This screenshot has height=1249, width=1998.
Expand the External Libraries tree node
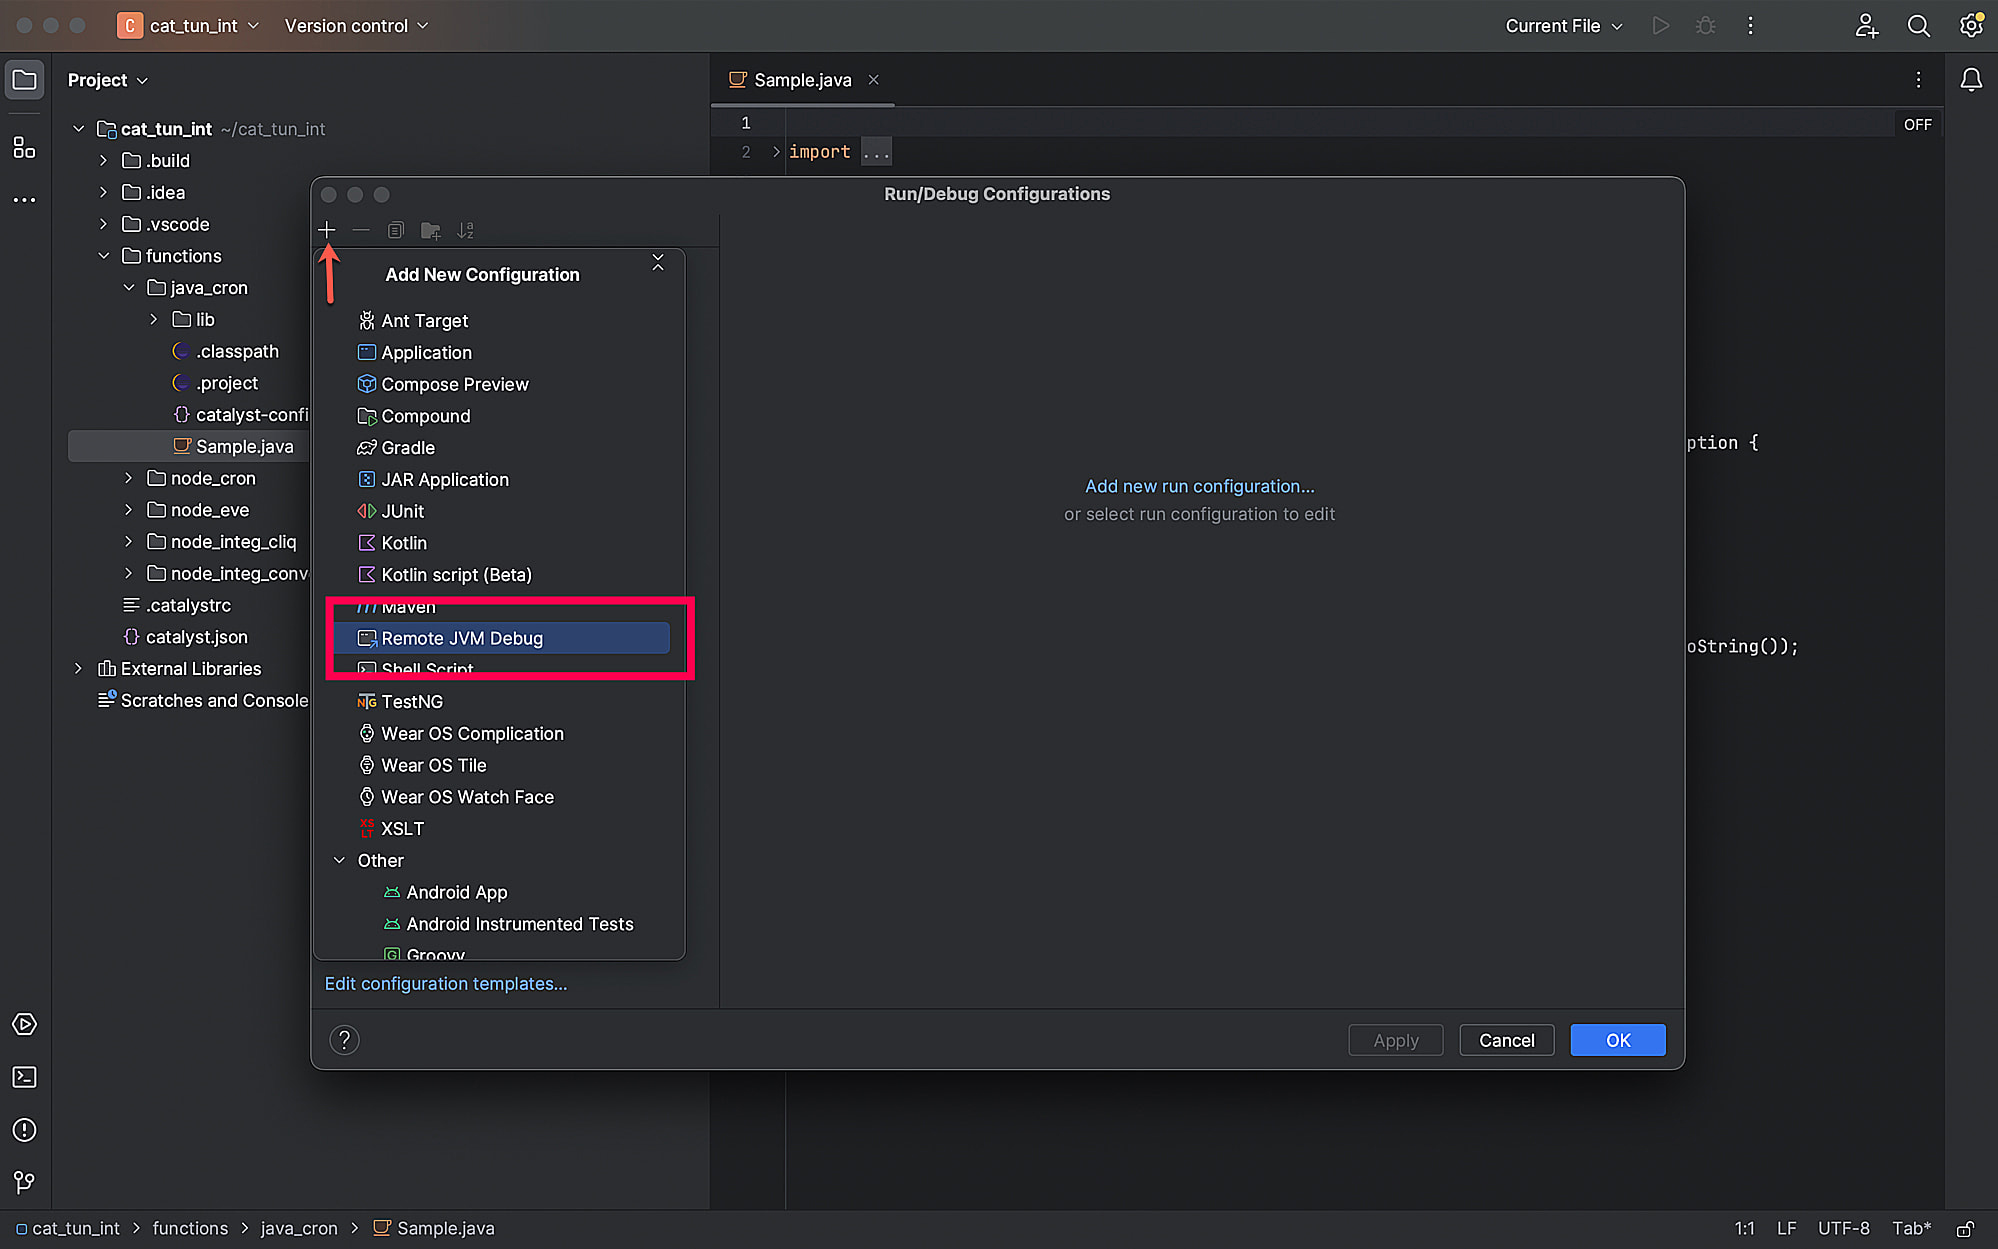pyautogui.click(x=79, y=668)
